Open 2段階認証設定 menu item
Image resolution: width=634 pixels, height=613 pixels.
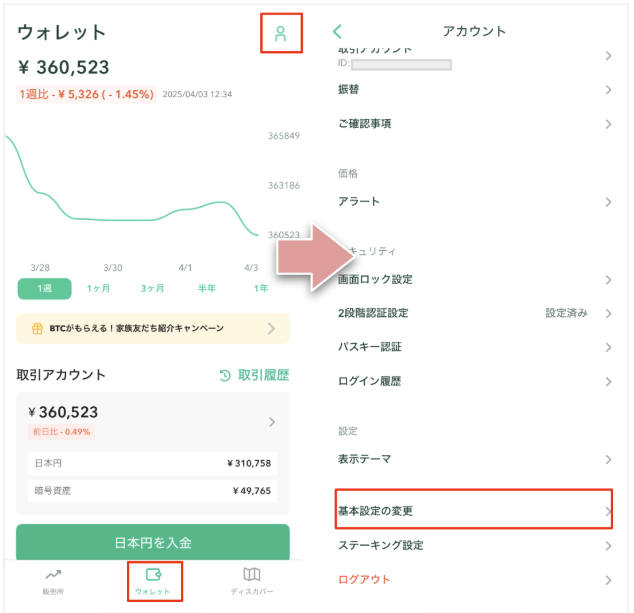click(472, 313)
